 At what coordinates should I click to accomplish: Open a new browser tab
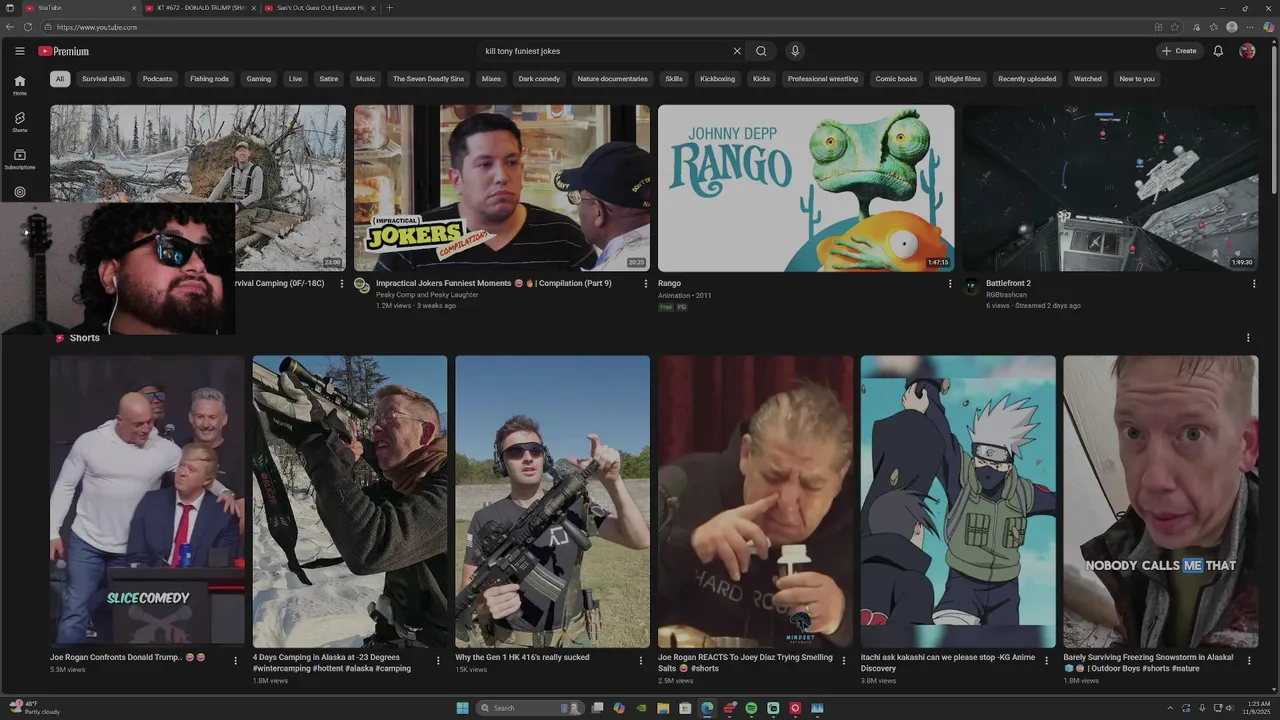pos(390,8)
